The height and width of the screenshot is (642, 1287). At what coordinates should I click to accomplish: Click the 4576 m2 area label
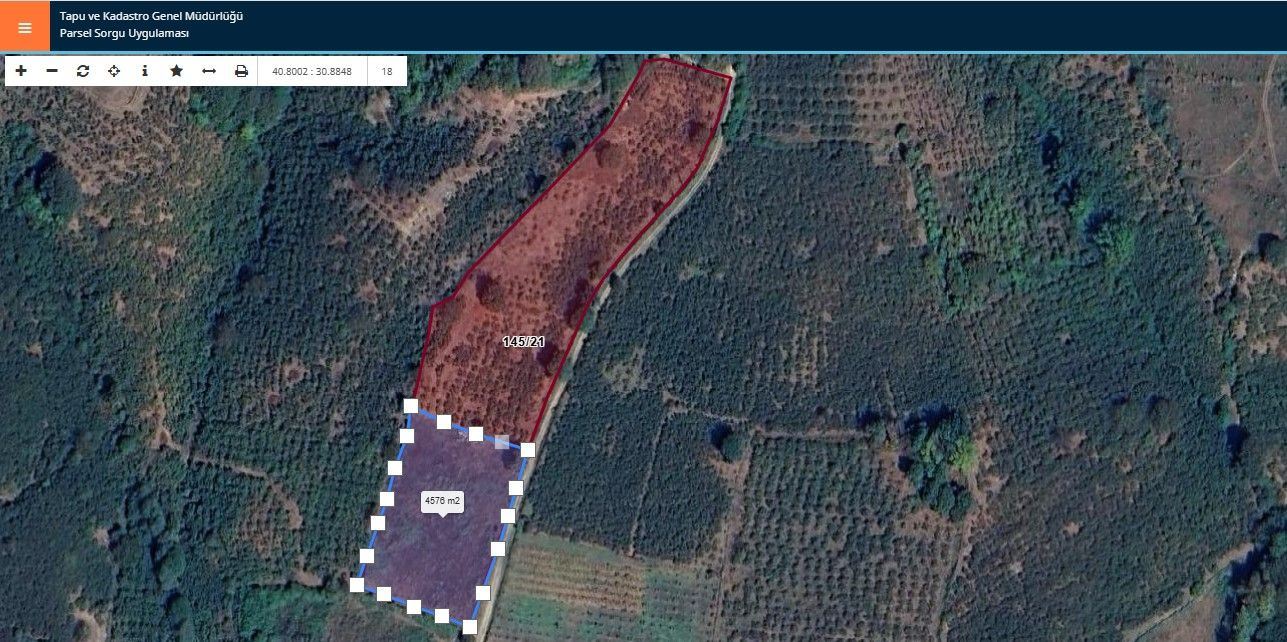point(442,501)
